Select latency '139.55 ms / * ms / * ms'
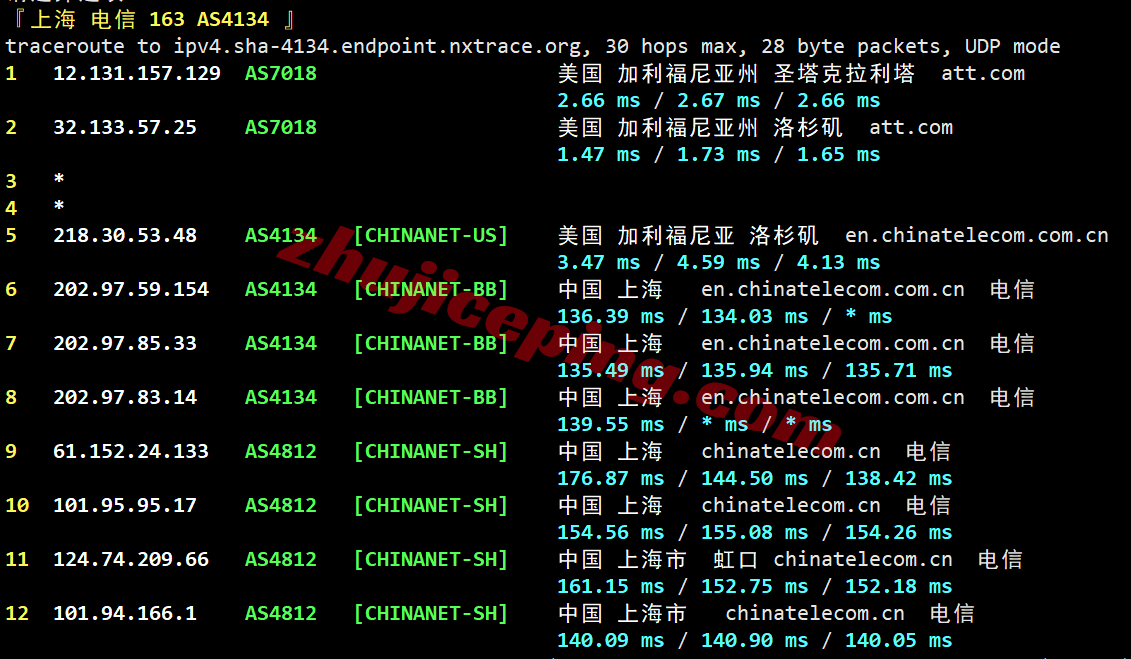The image size is (1131, 659). tap(695, 425)
